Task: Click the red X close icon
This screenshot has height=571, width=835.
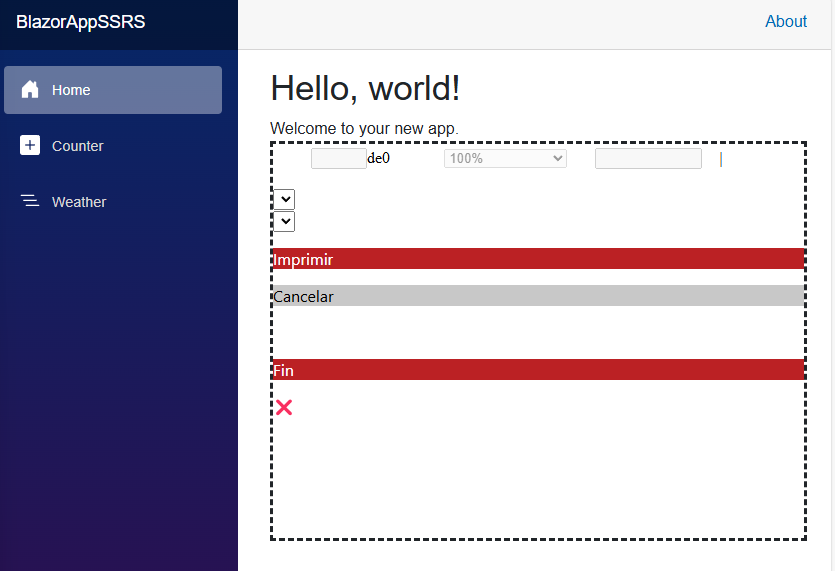Action: 284,407
